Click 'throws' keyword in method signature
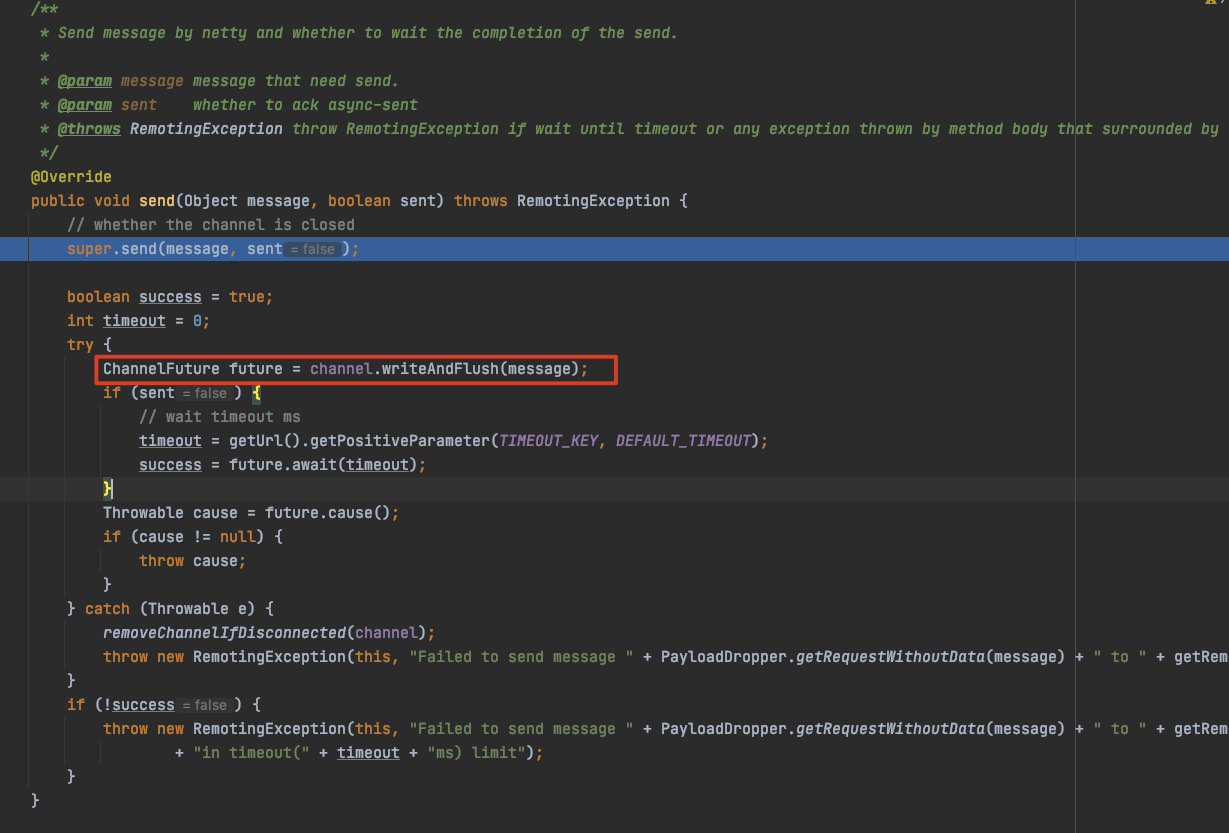 click(481, 200)
